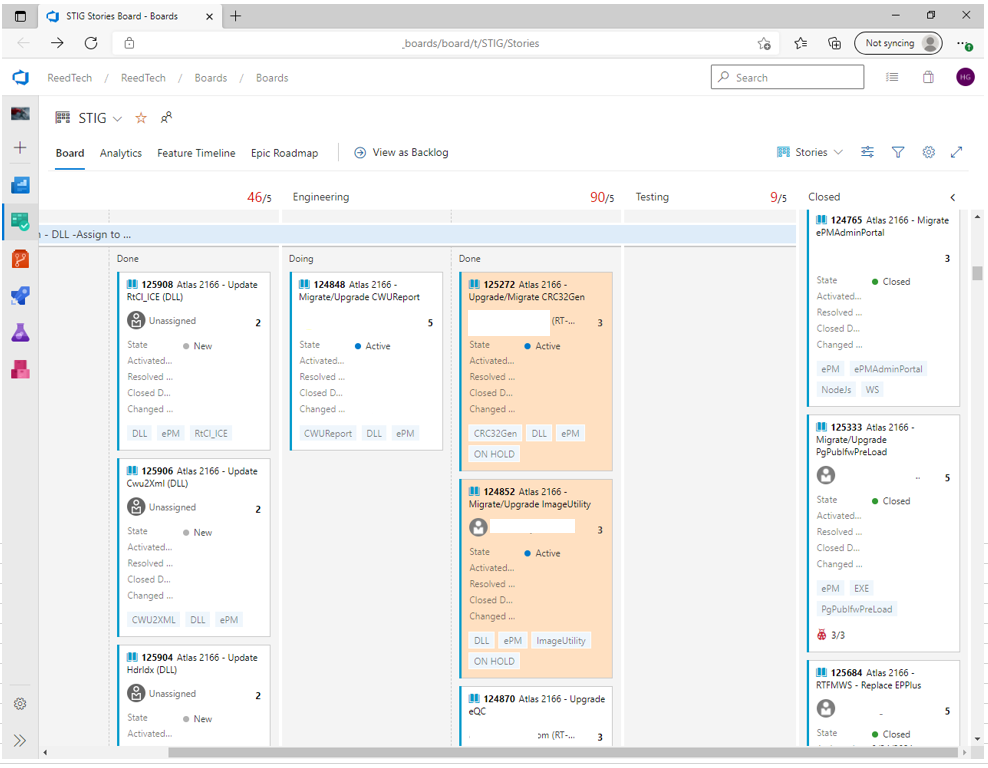The height and width of the screenshot is (768, 988).
Task: Open work item 125272 Upgrade/Migrate CRC32Gen
Action: (527, 290)
